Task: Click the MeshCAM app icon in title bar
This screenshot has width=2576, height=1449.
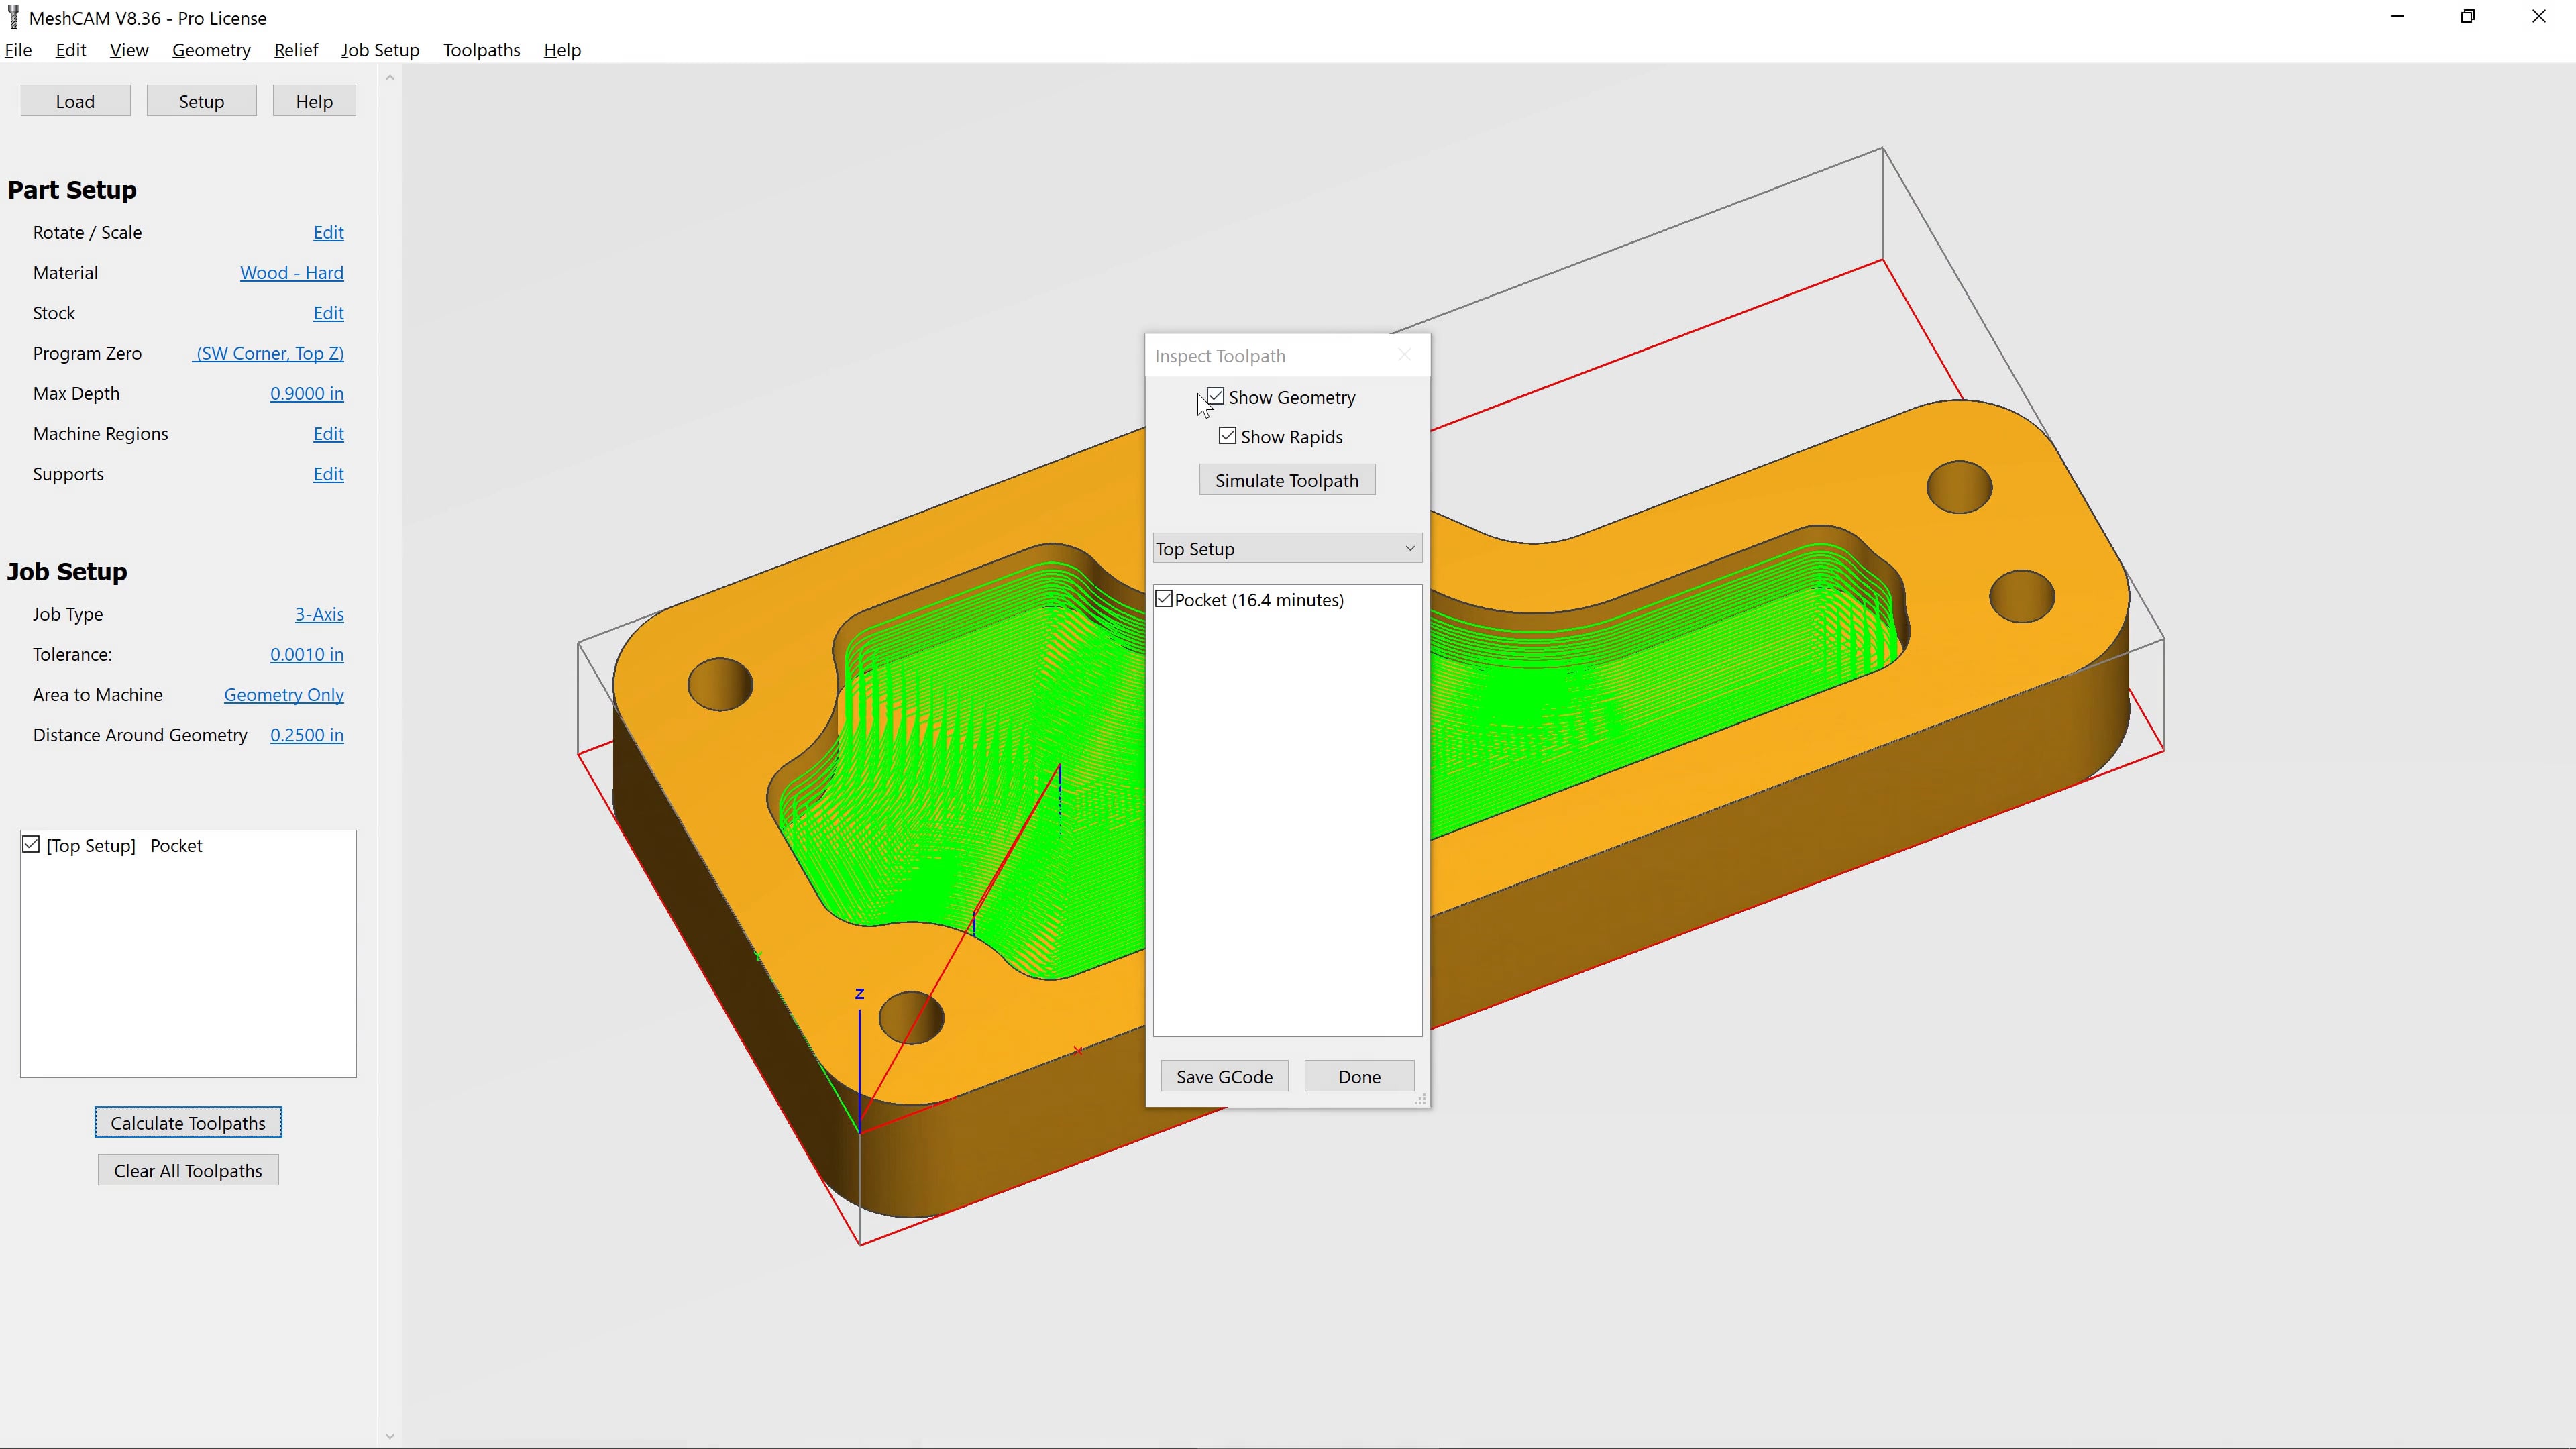Action: click(13, 17)
